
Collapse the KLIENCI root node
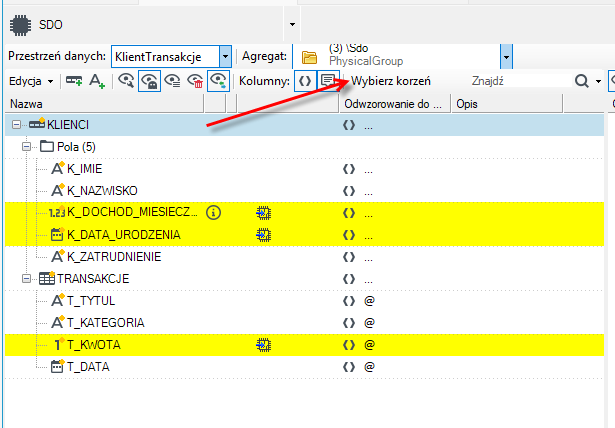click(x=16, y=125)
